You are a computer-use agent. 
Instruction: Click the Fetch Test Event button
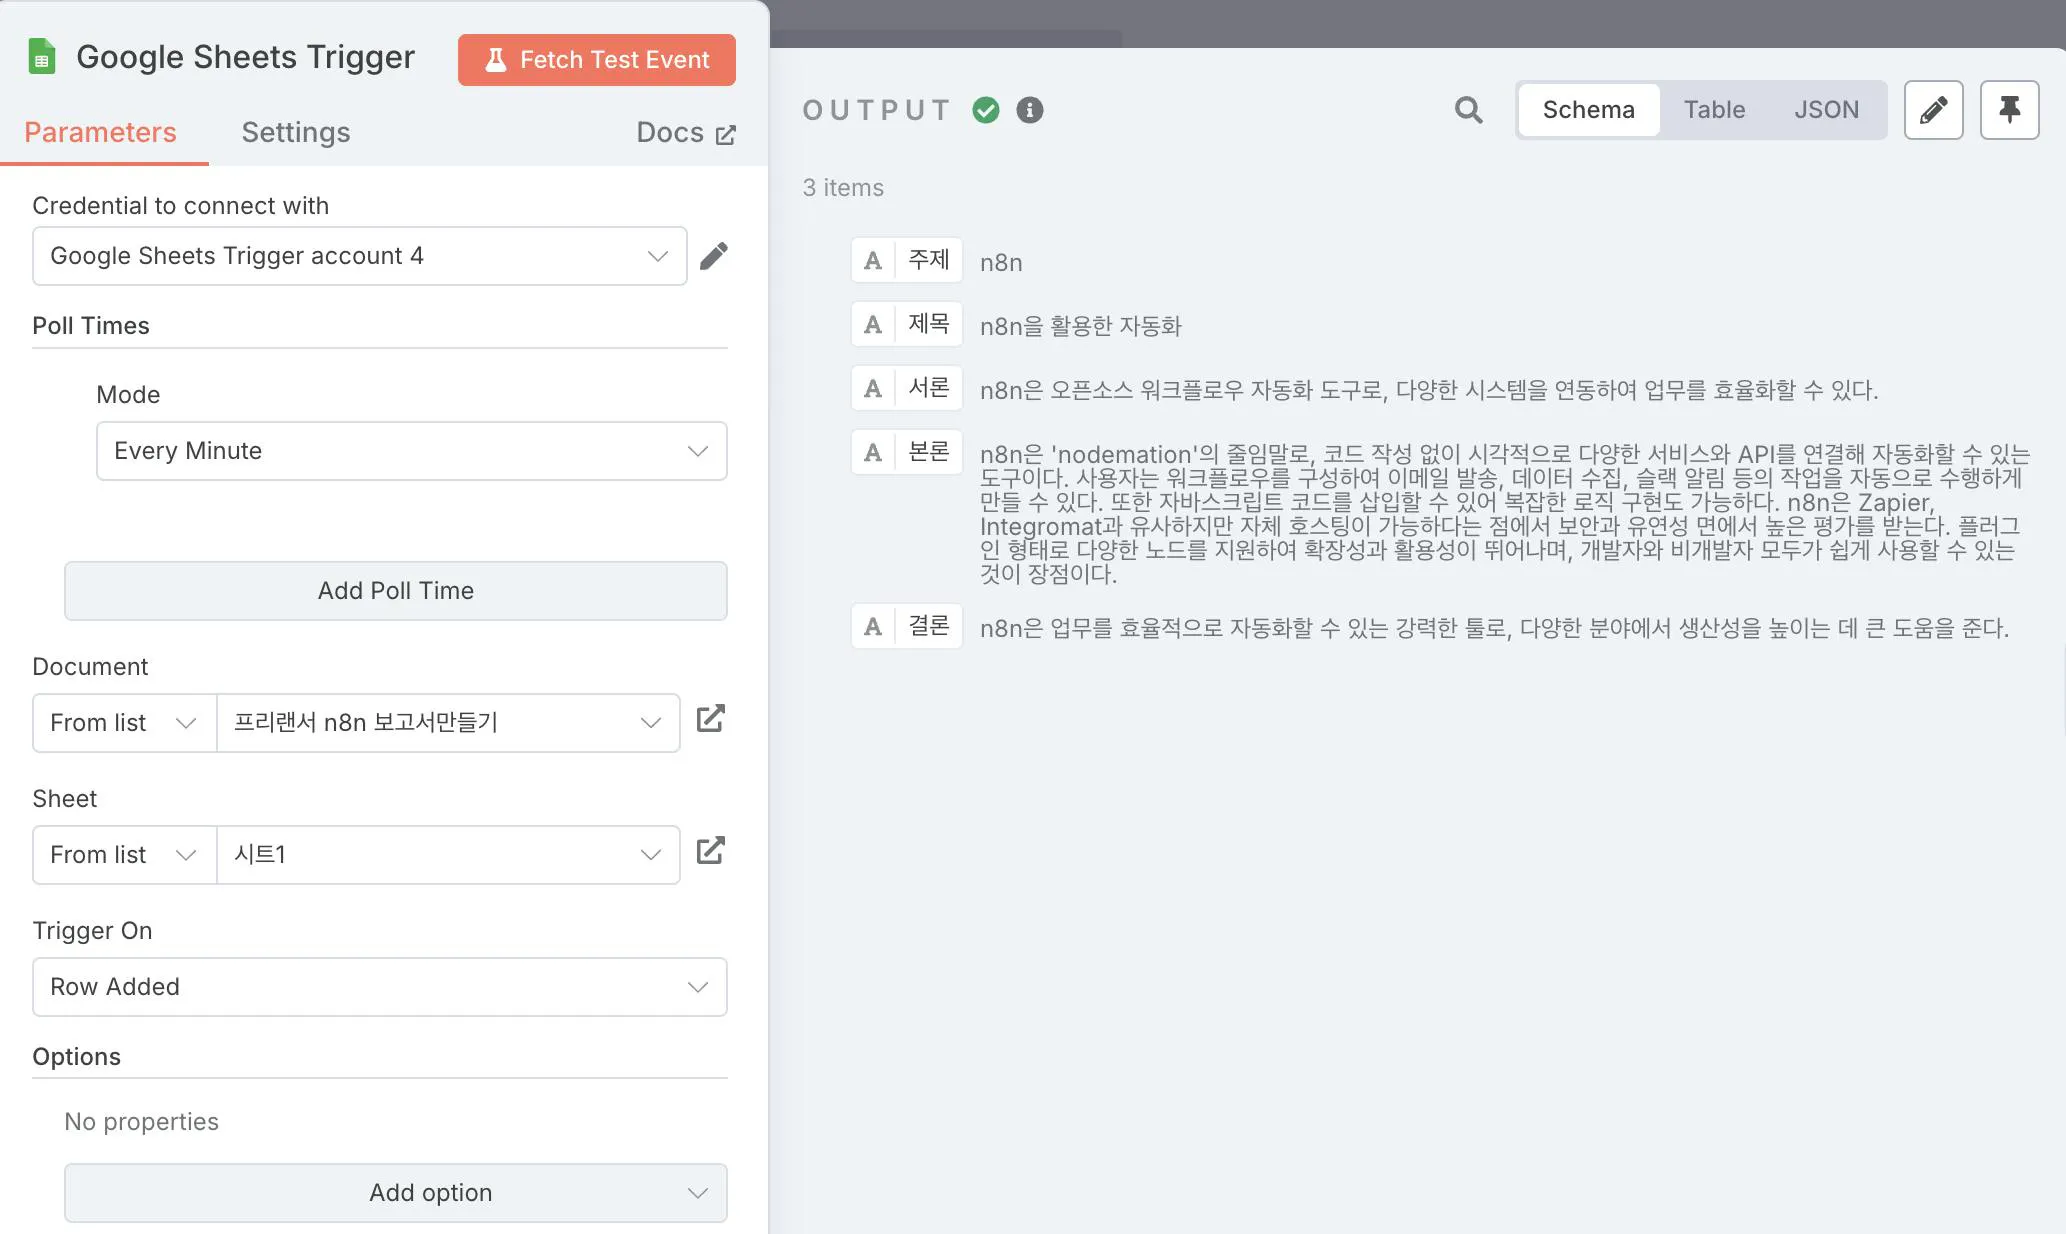[596, 60]
